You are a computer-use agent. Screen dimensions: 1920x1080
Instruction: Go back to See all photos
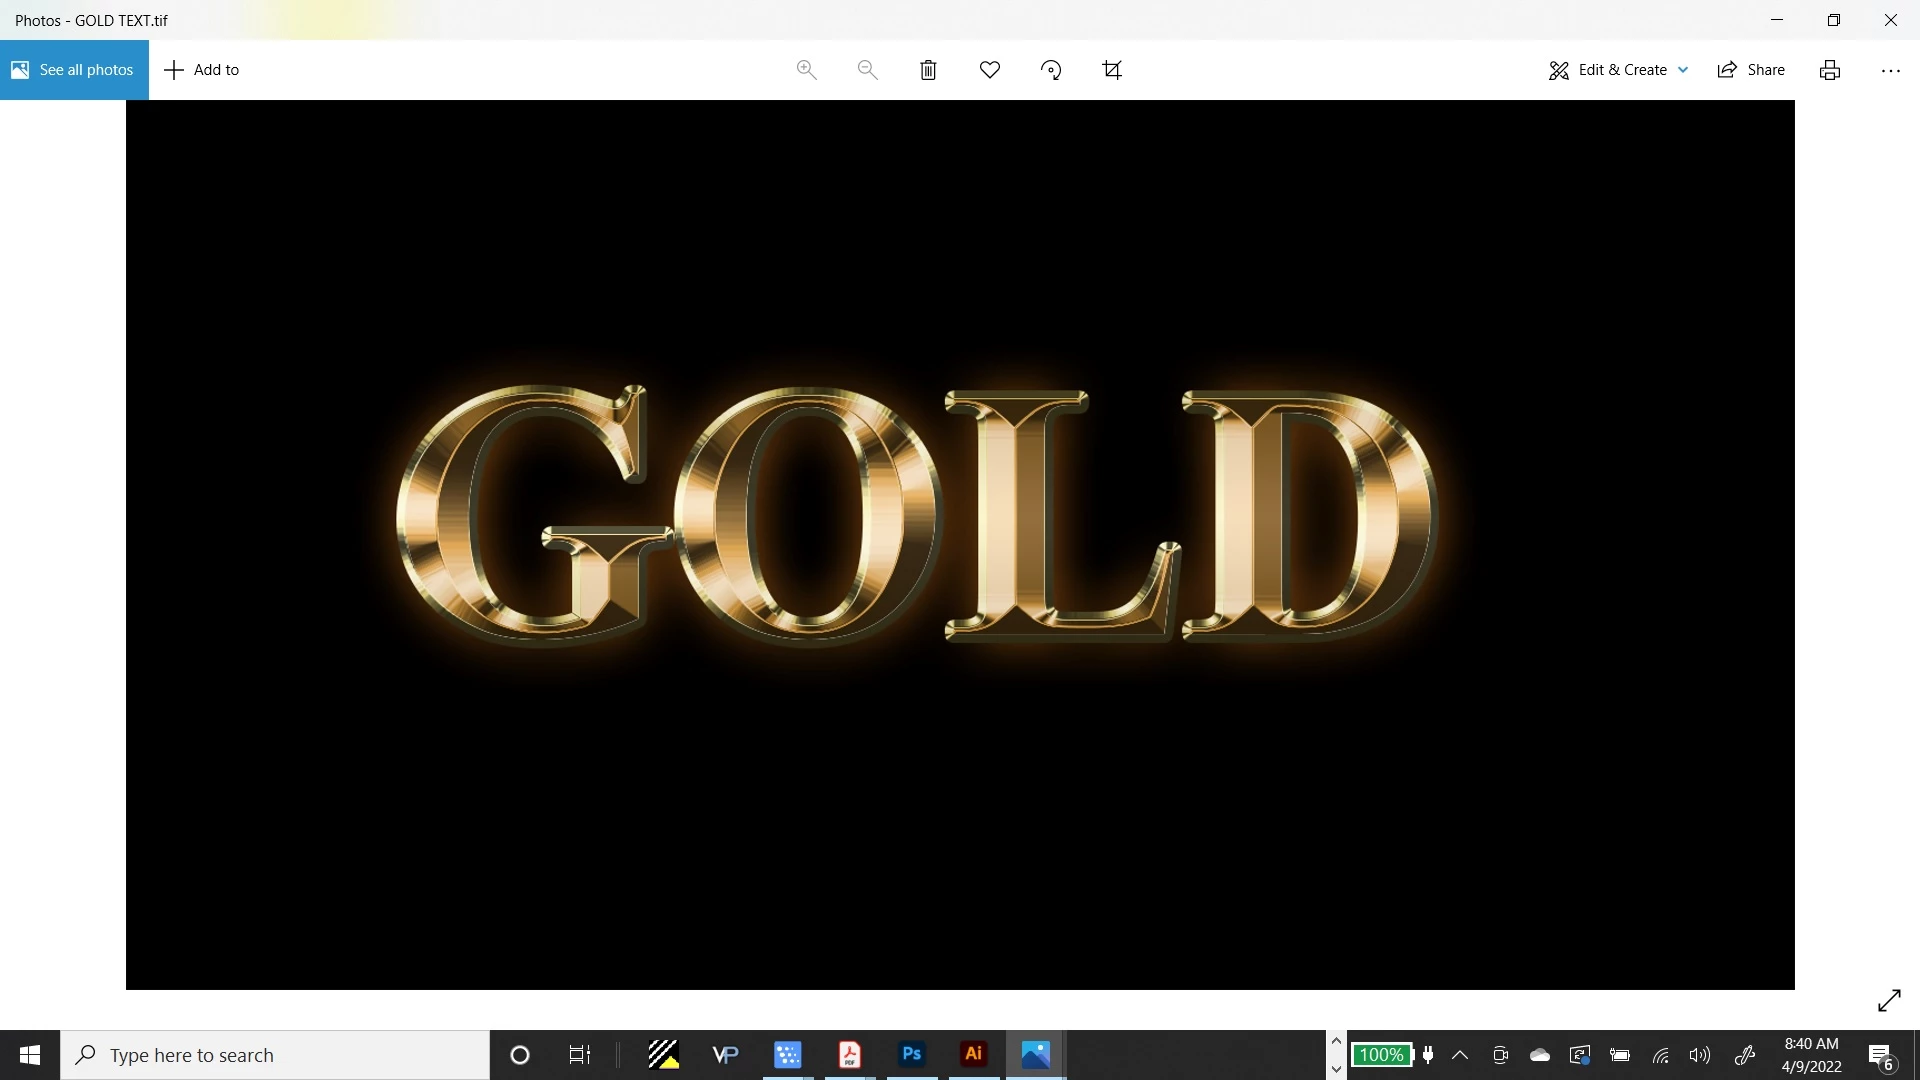point(74,70)
